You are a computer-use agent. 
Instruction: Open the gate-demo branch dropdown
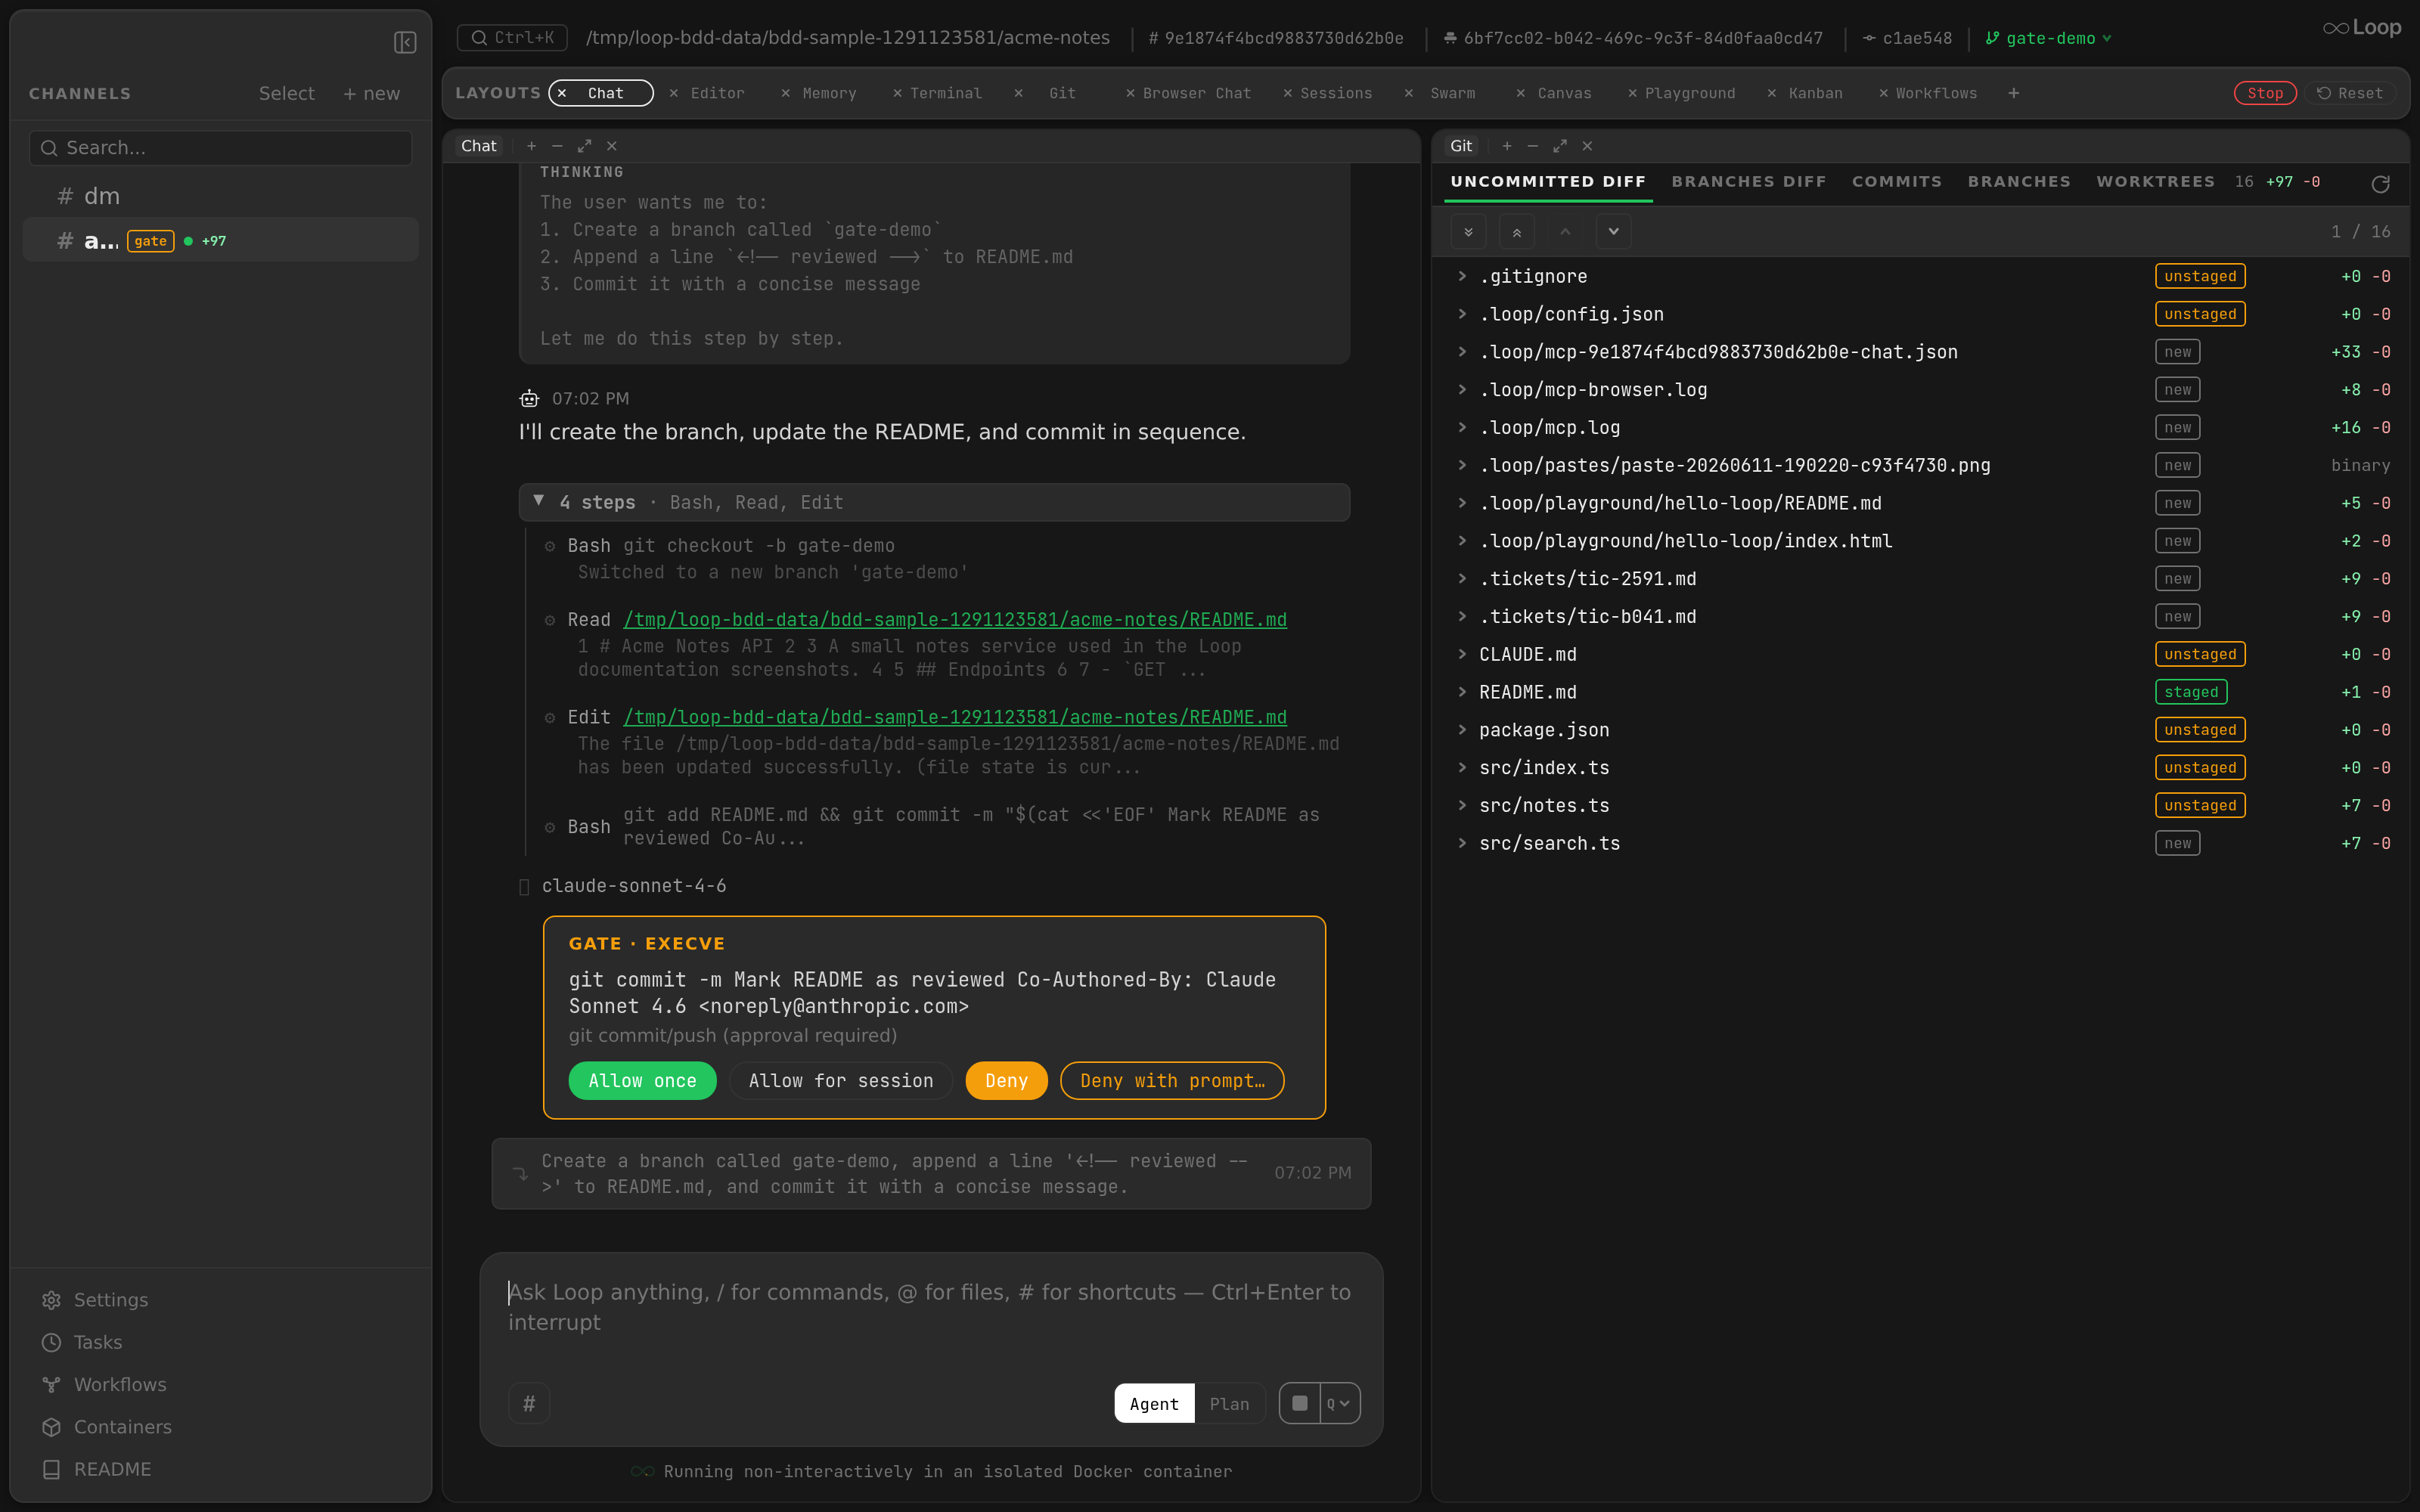point(2049,38)
